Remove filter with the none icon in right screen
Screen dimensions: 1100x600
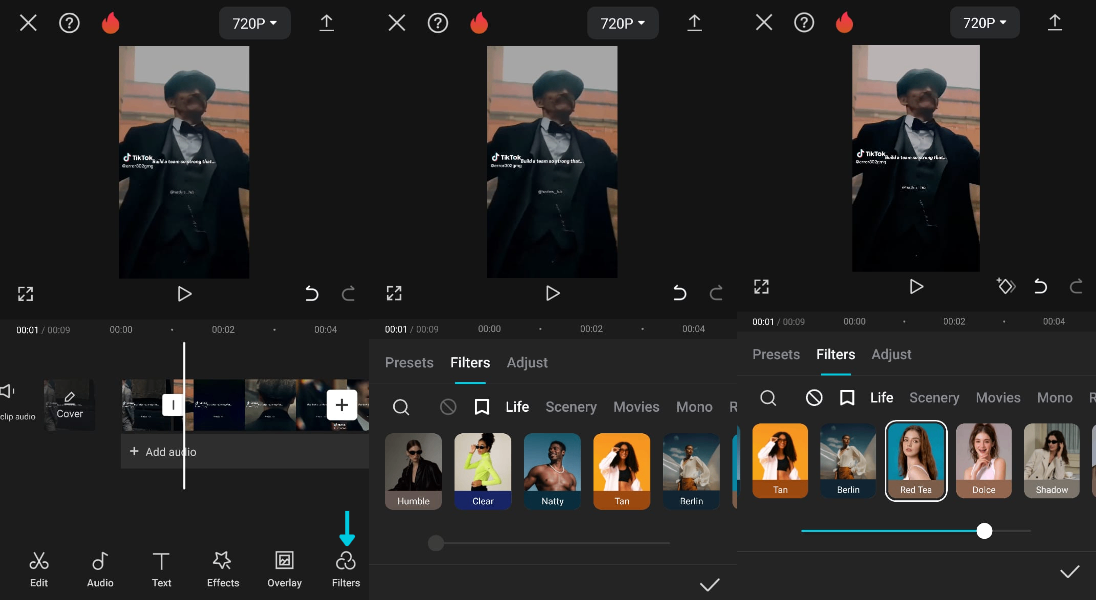click(x=814, y=398)
